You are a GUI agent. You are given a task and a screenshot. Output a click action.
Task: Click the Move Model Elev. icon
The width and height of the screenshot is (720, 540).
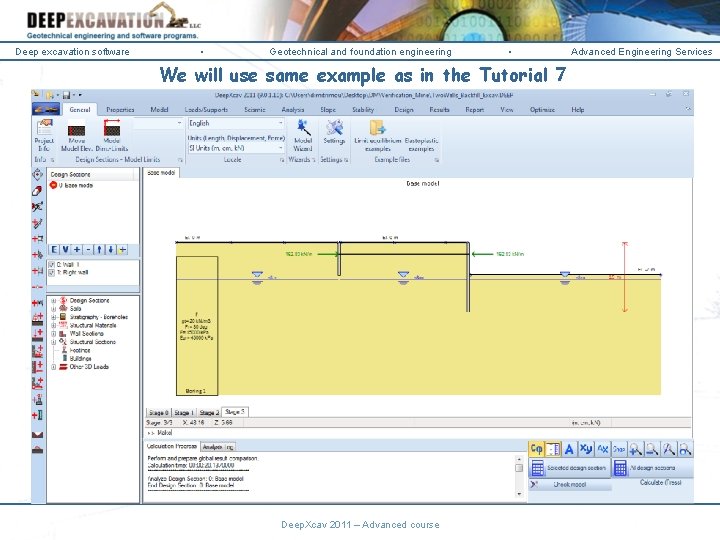click(77, 135)
